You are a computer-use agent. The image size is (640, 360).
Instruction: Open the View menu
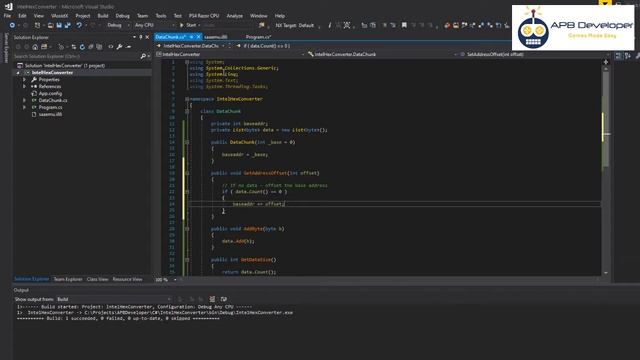click(39, 16)
